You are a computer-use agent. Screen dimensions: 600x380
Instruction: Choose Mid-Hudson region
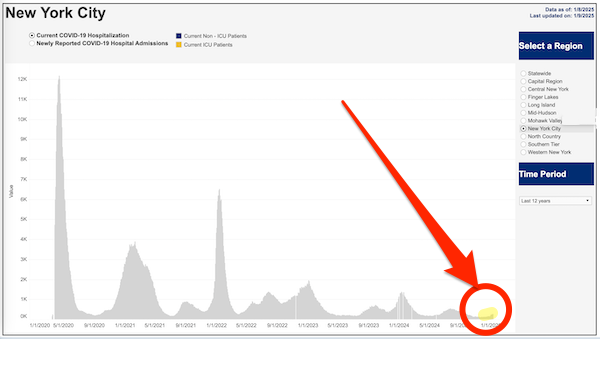coord(523,113)
